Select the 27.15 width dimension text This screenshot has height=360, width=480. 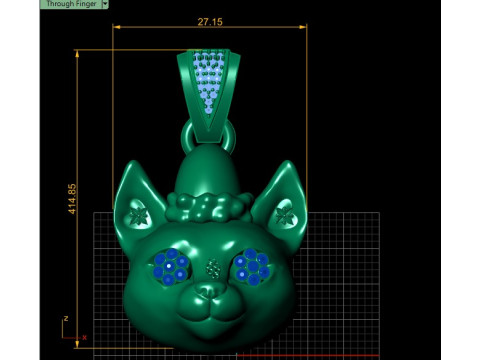210,22
